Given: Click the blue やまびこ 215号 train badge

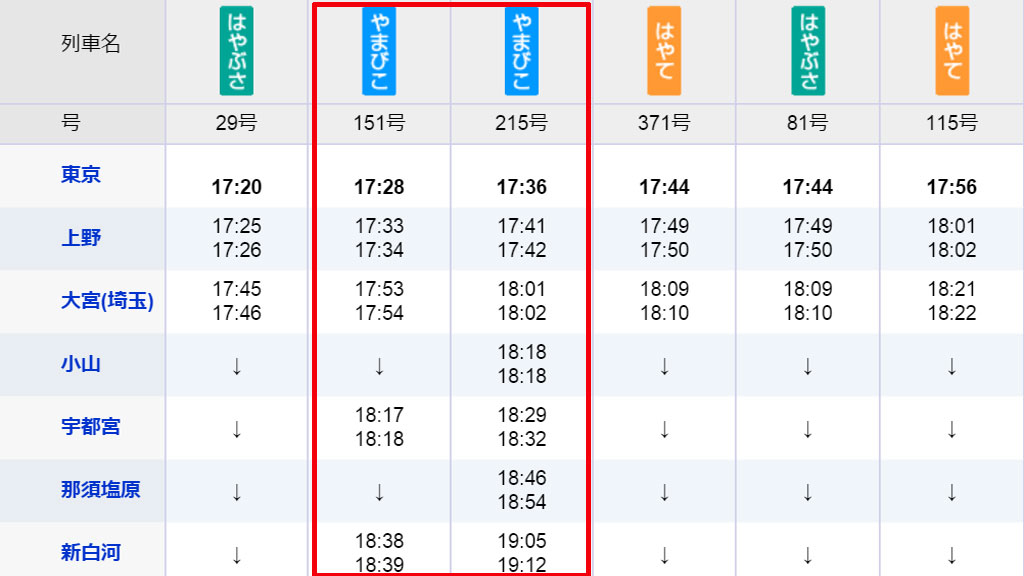Looking at the screenshot, I should pos(521,51).
